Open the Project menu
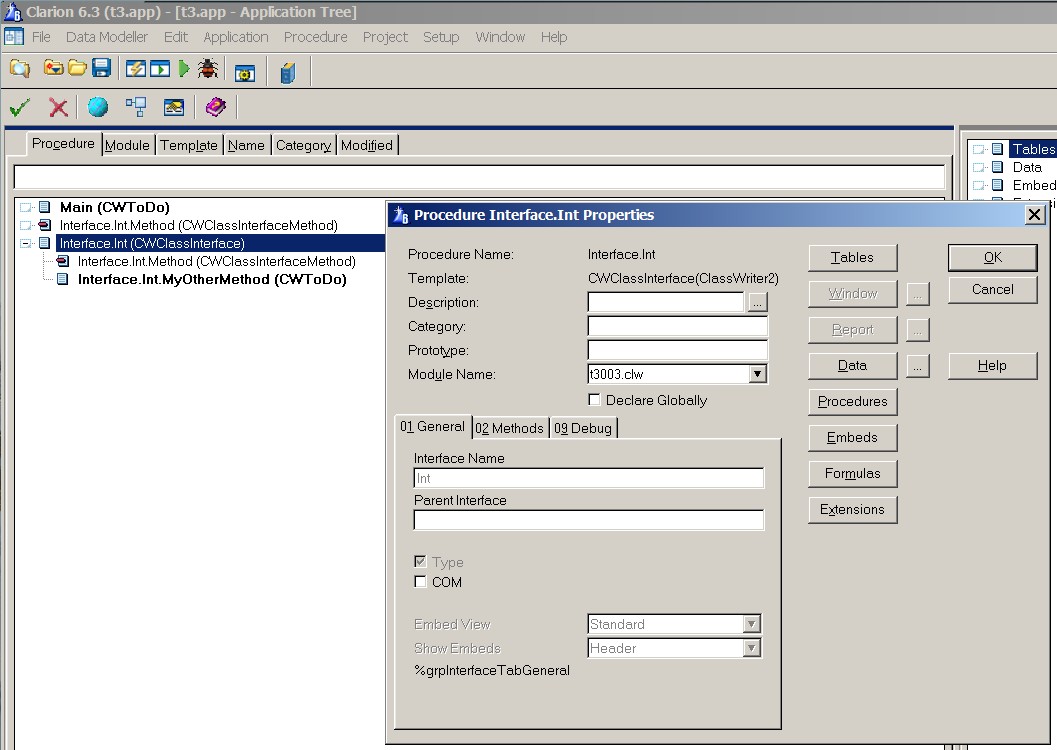The image size is (1057, 750). pyautogui.click(x=385, y=37)
